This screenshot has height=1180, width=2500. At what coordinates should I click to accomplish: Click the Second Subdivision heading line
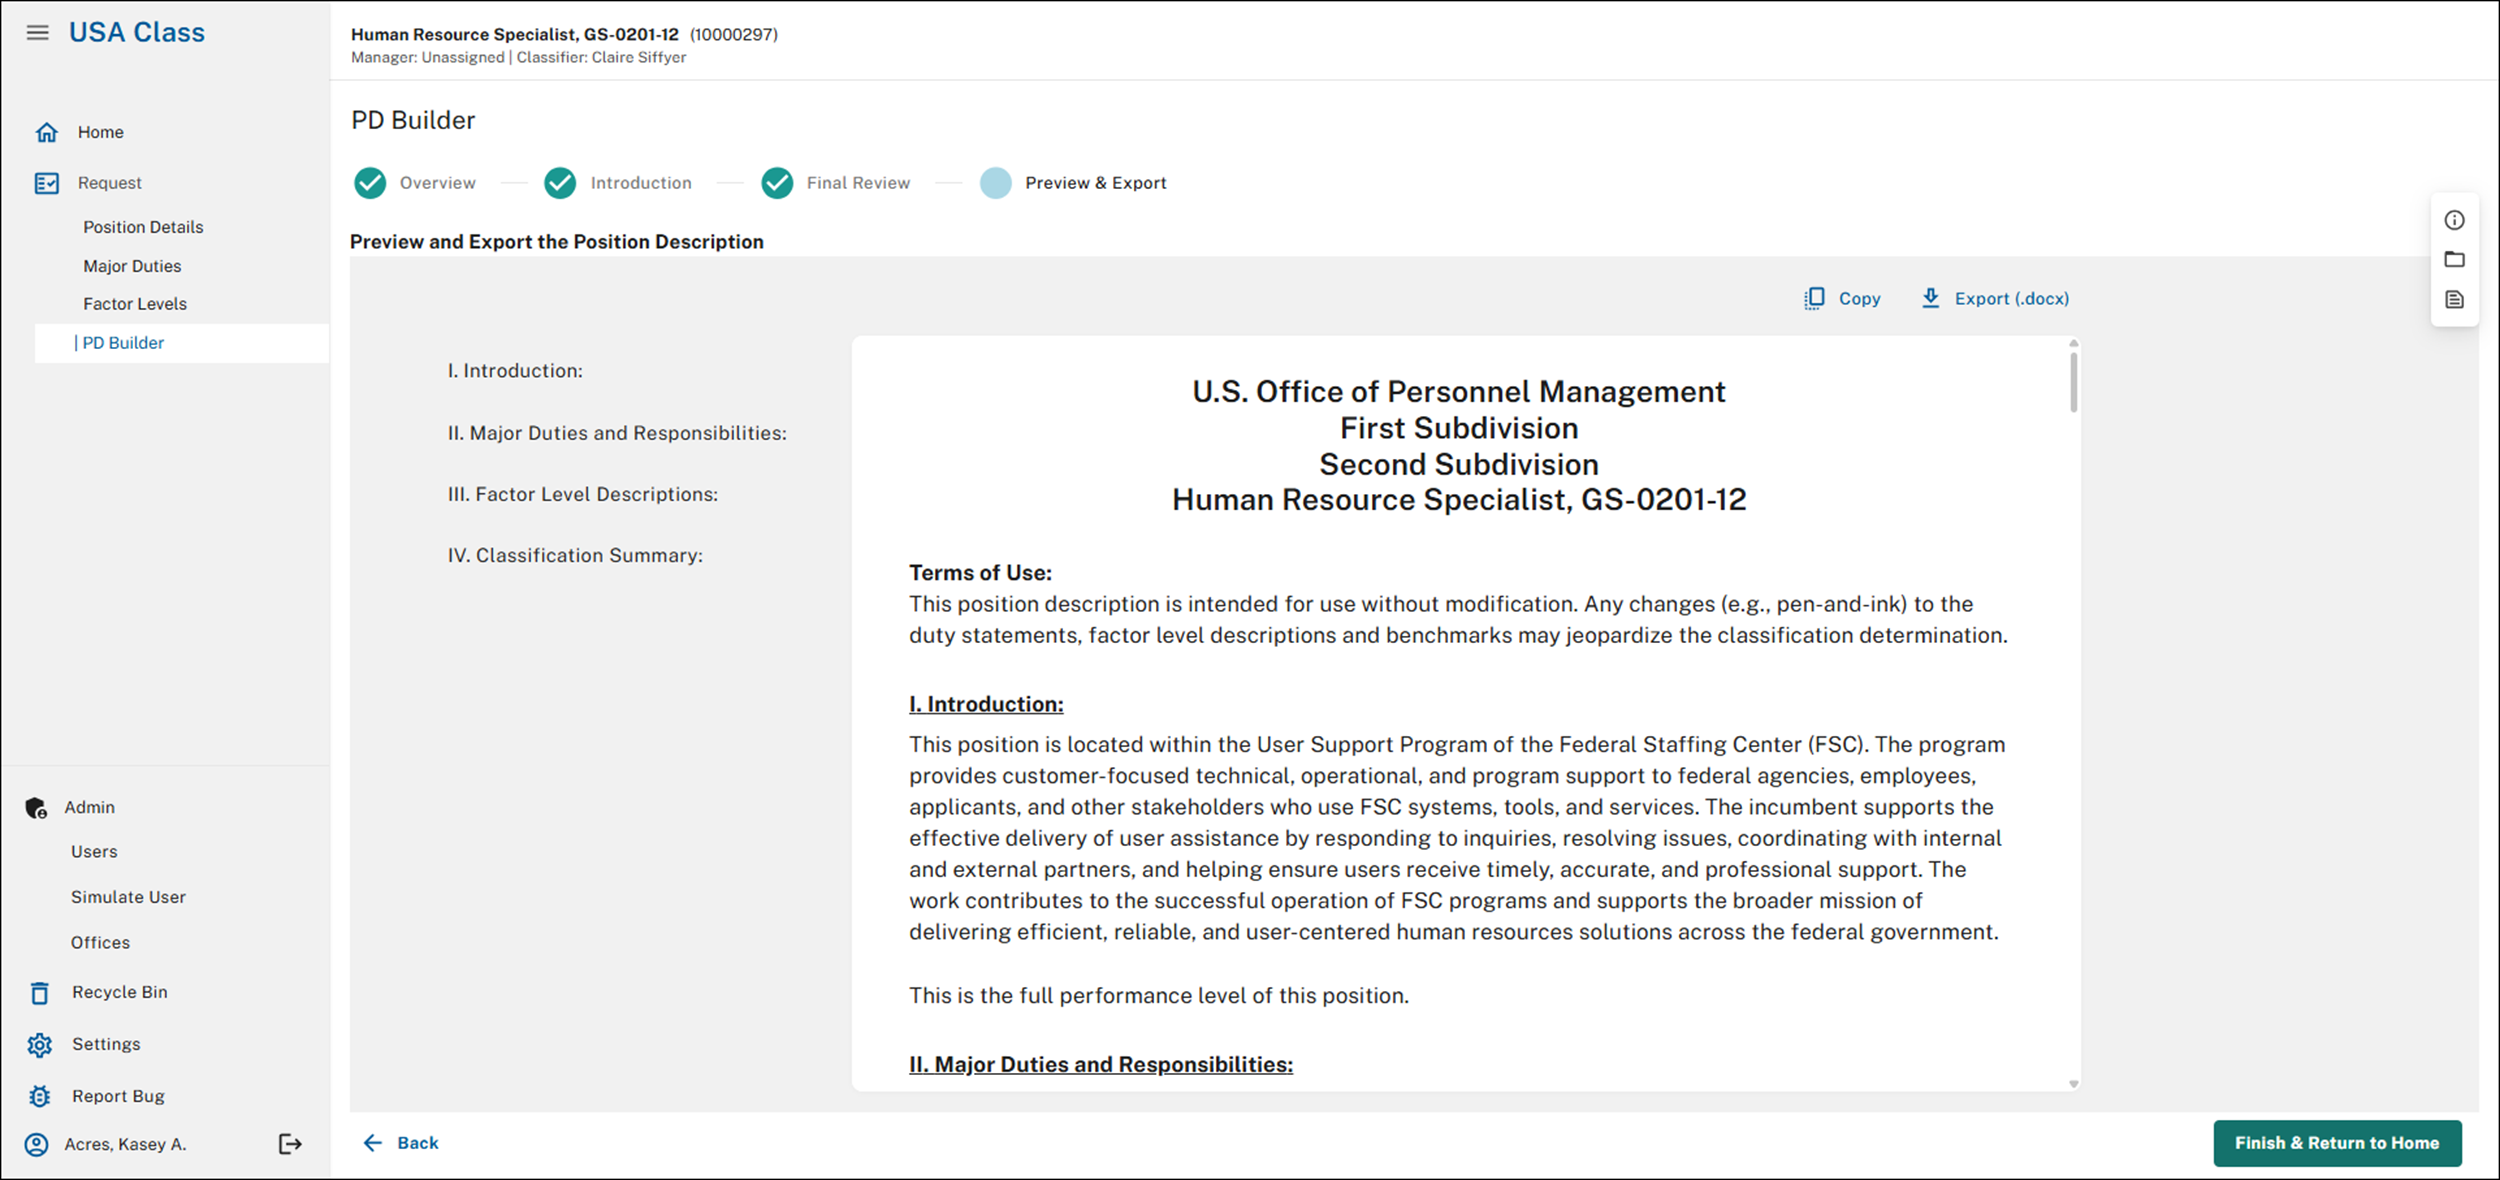click(x=1459, y=464)
